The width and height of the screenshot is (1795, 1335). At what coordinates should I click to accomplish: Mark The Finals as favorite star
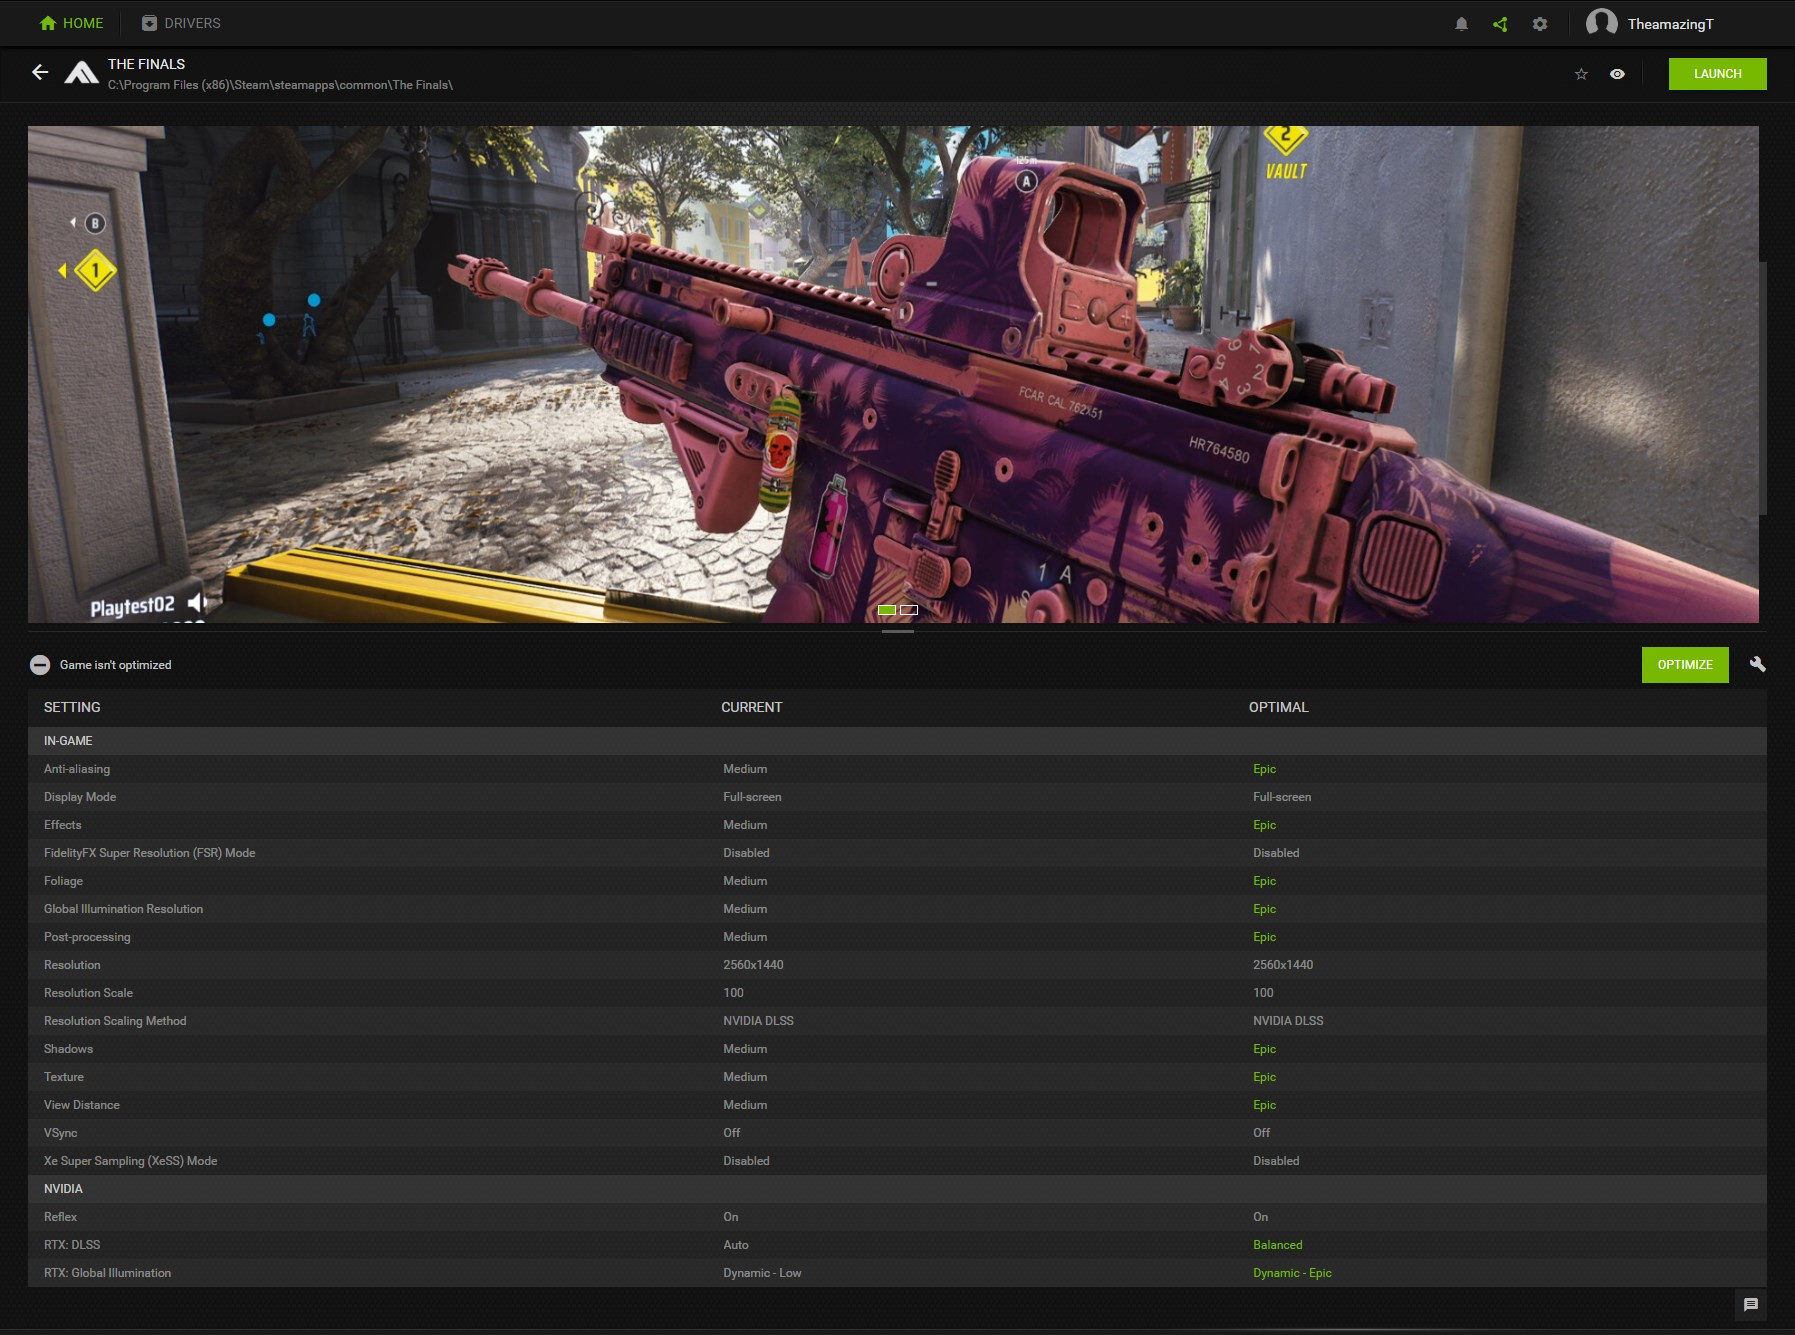pos(1581,74)
